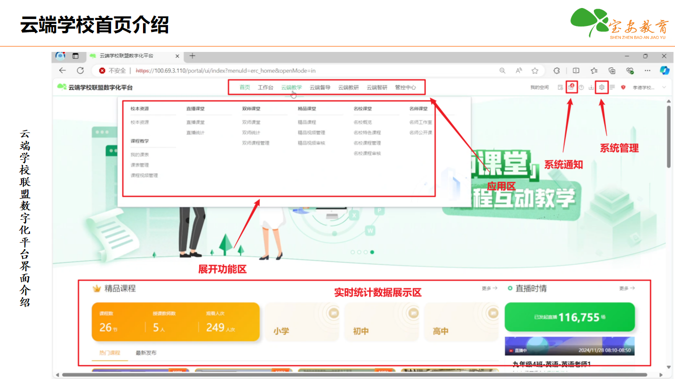Close the 云端学校联盟数字化平台 tab

[177, 56]
